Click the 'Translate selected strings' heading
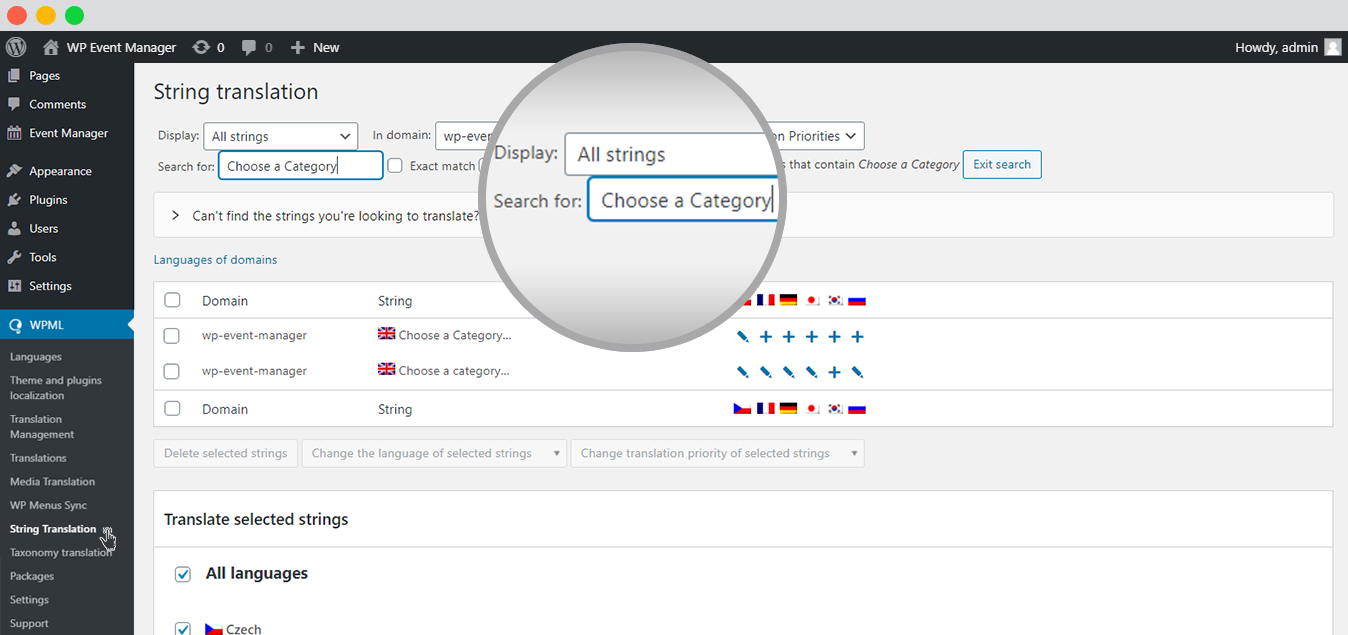 (256, 520)
